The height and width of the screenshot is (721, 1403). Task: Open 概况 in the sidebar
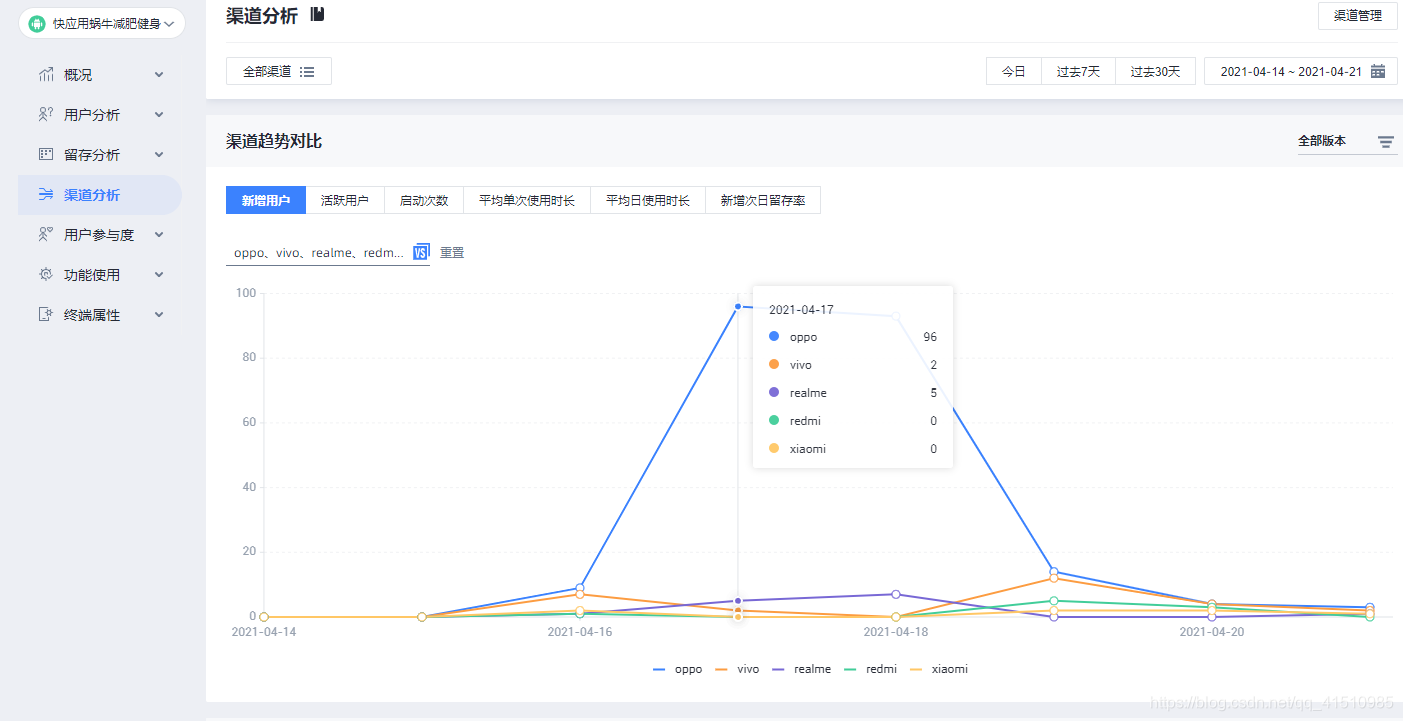[100, 75]
